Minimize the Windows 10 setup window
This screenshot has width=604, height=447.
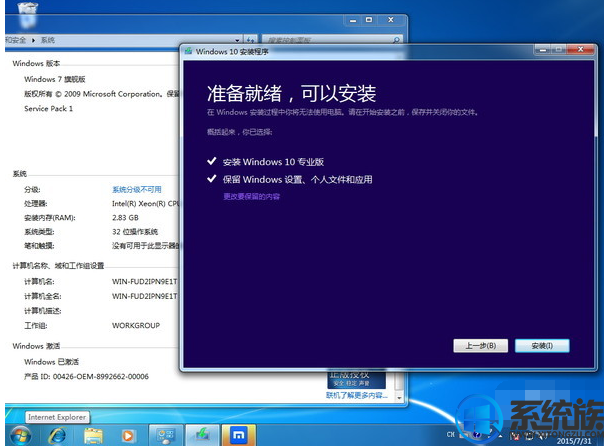pyautogui.click(x=543, y=49)
